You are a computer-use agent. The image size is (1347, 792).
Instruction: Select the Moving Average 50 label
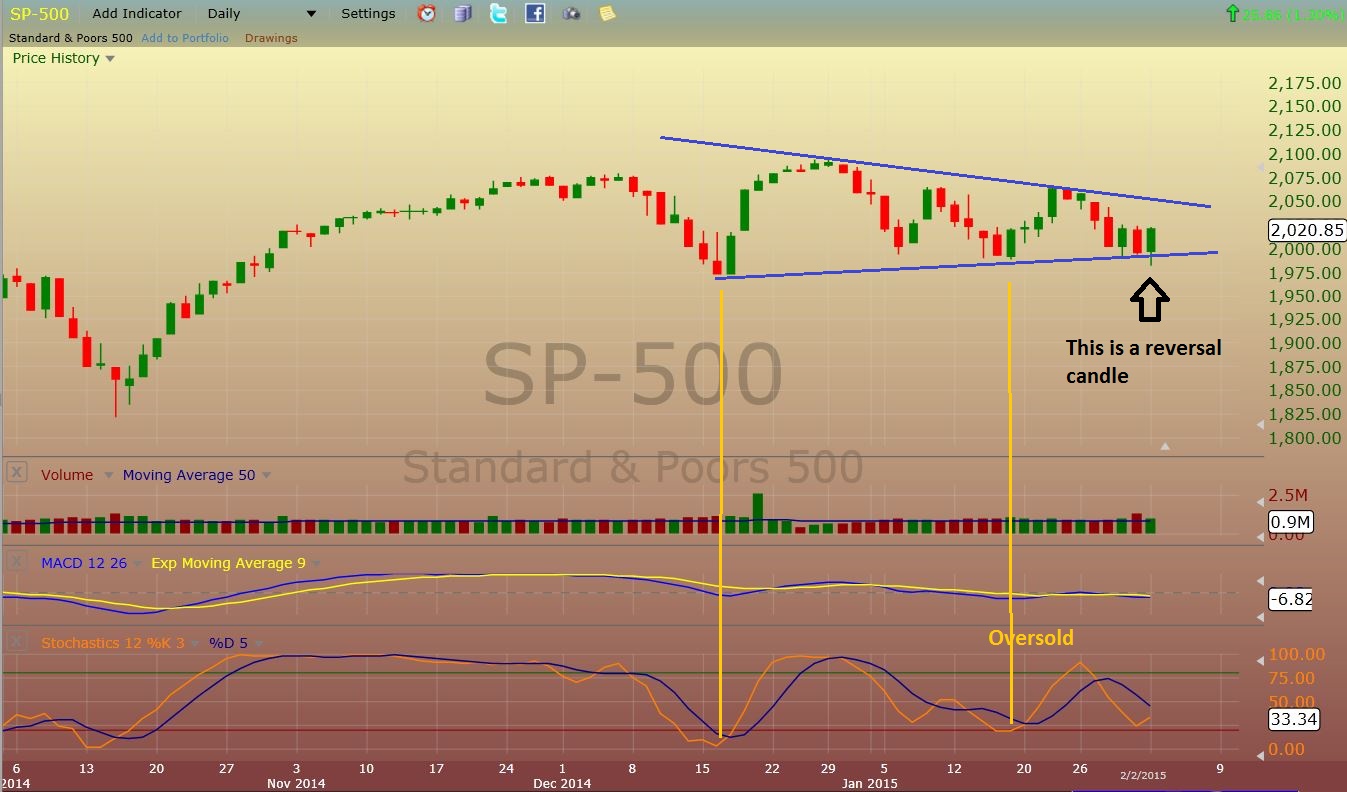pyautogui.click(x=189, y=475)
